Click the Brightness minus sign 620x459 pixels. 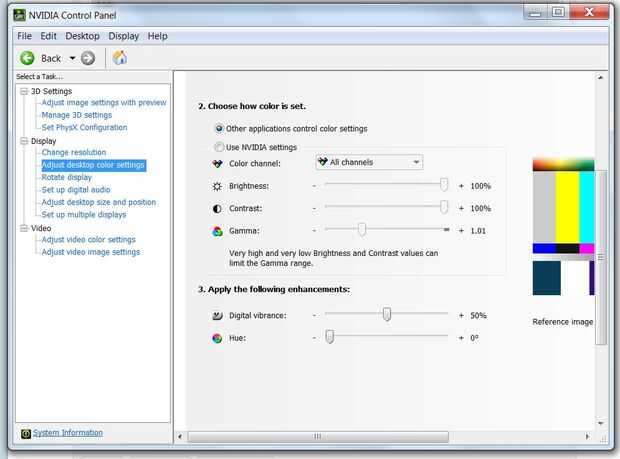coord(314,186)
